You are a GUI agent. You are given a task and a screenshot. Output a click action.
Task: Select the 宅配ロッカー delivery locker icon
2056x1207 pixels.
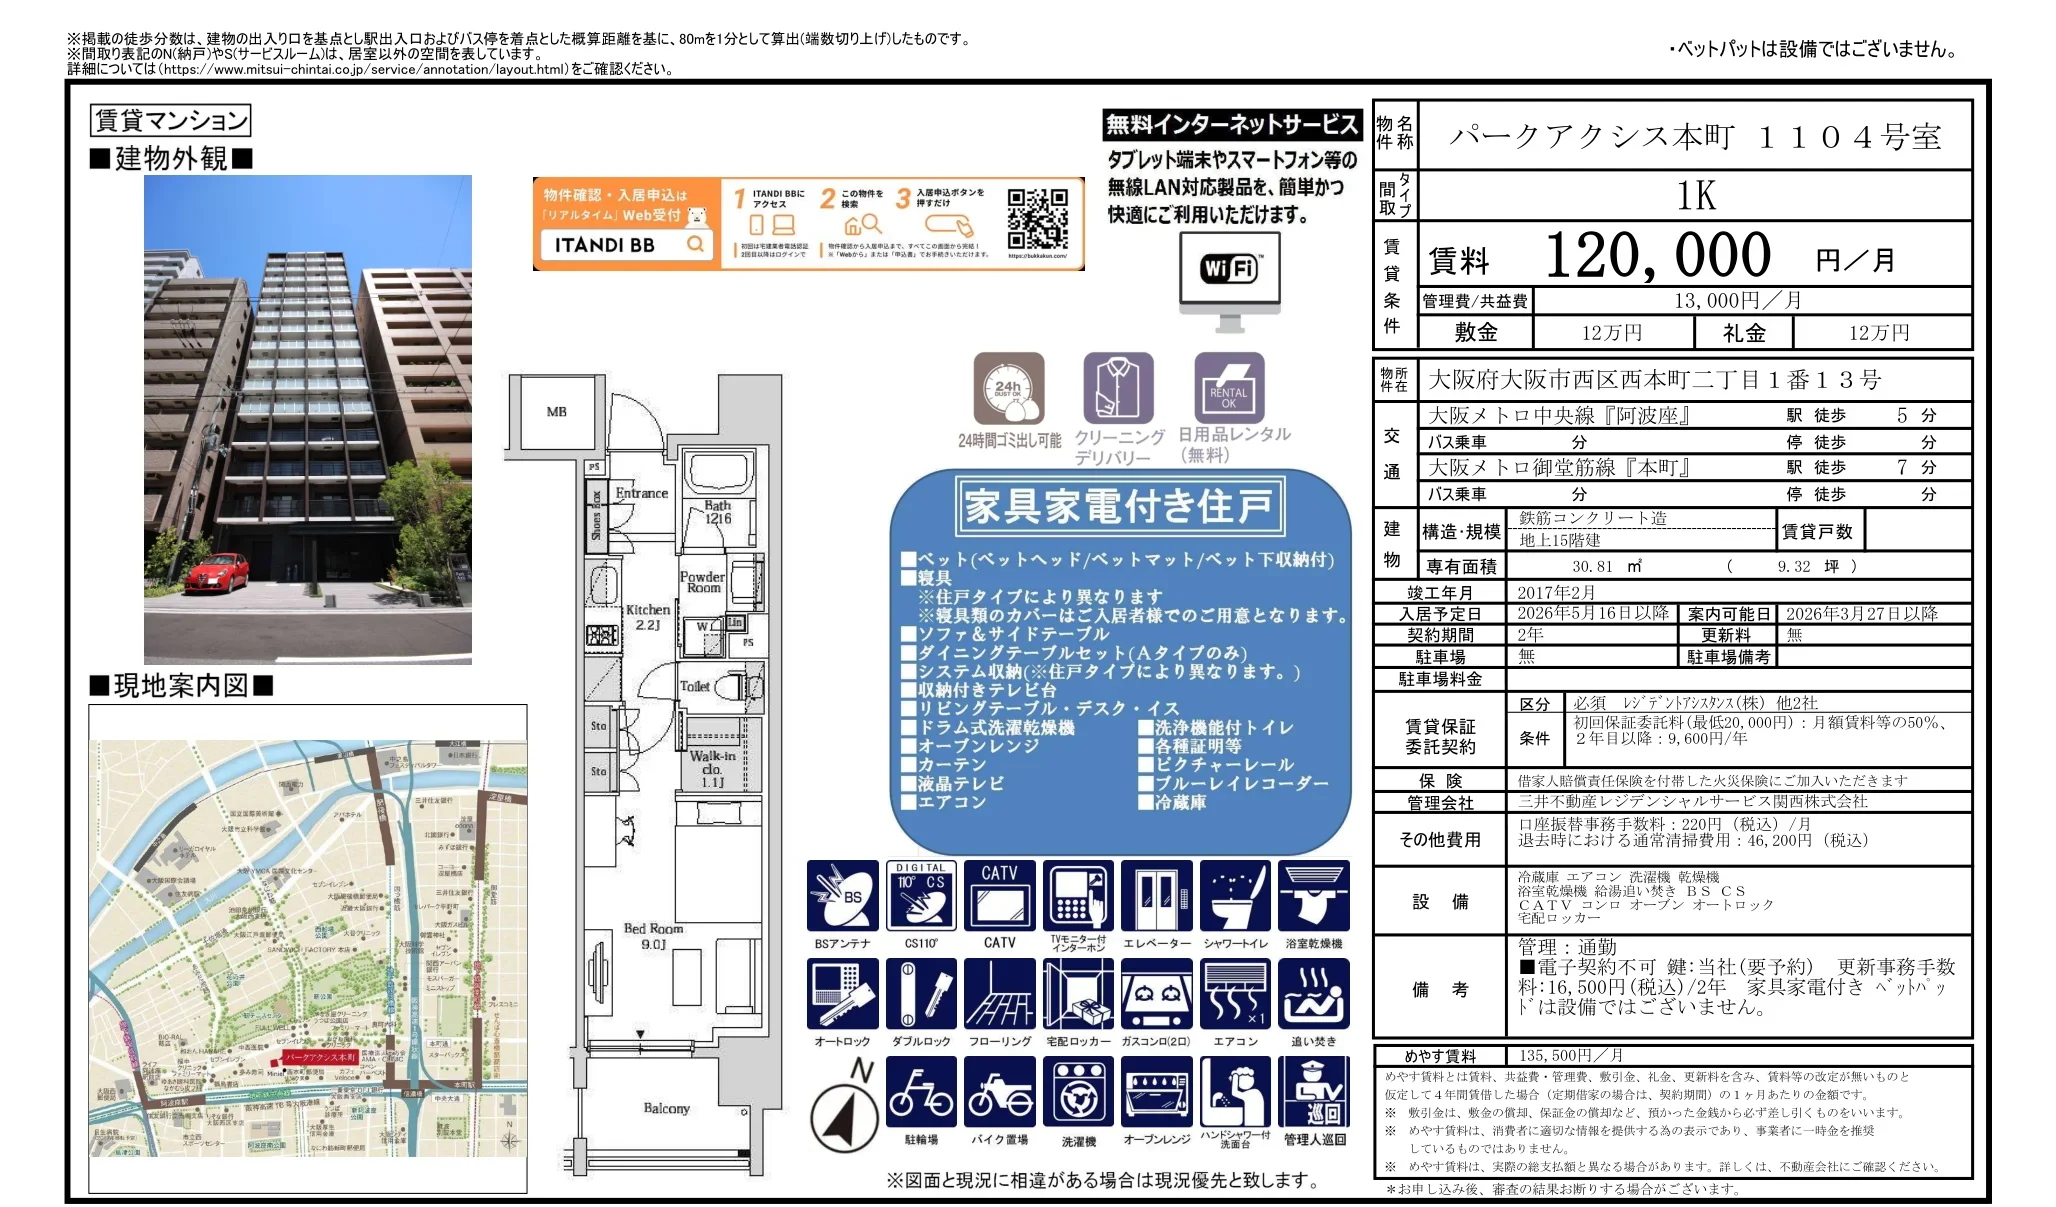(1080, 993)
